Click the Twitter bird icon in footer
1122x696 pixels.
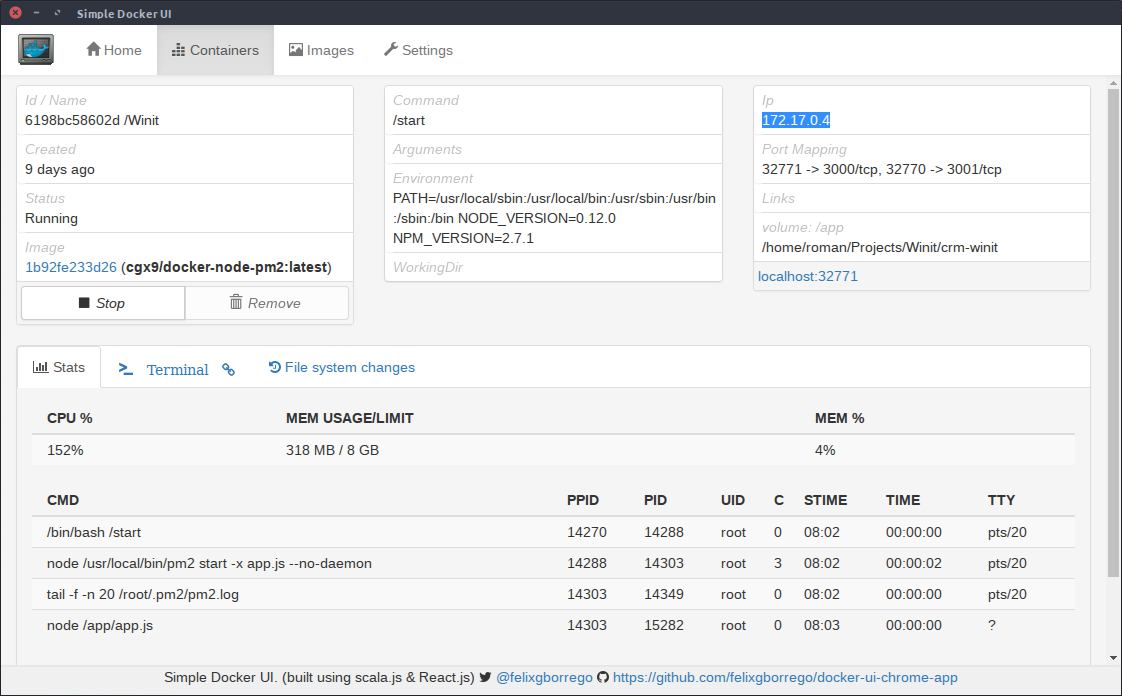pyautogui.click(x=485, y=677)
